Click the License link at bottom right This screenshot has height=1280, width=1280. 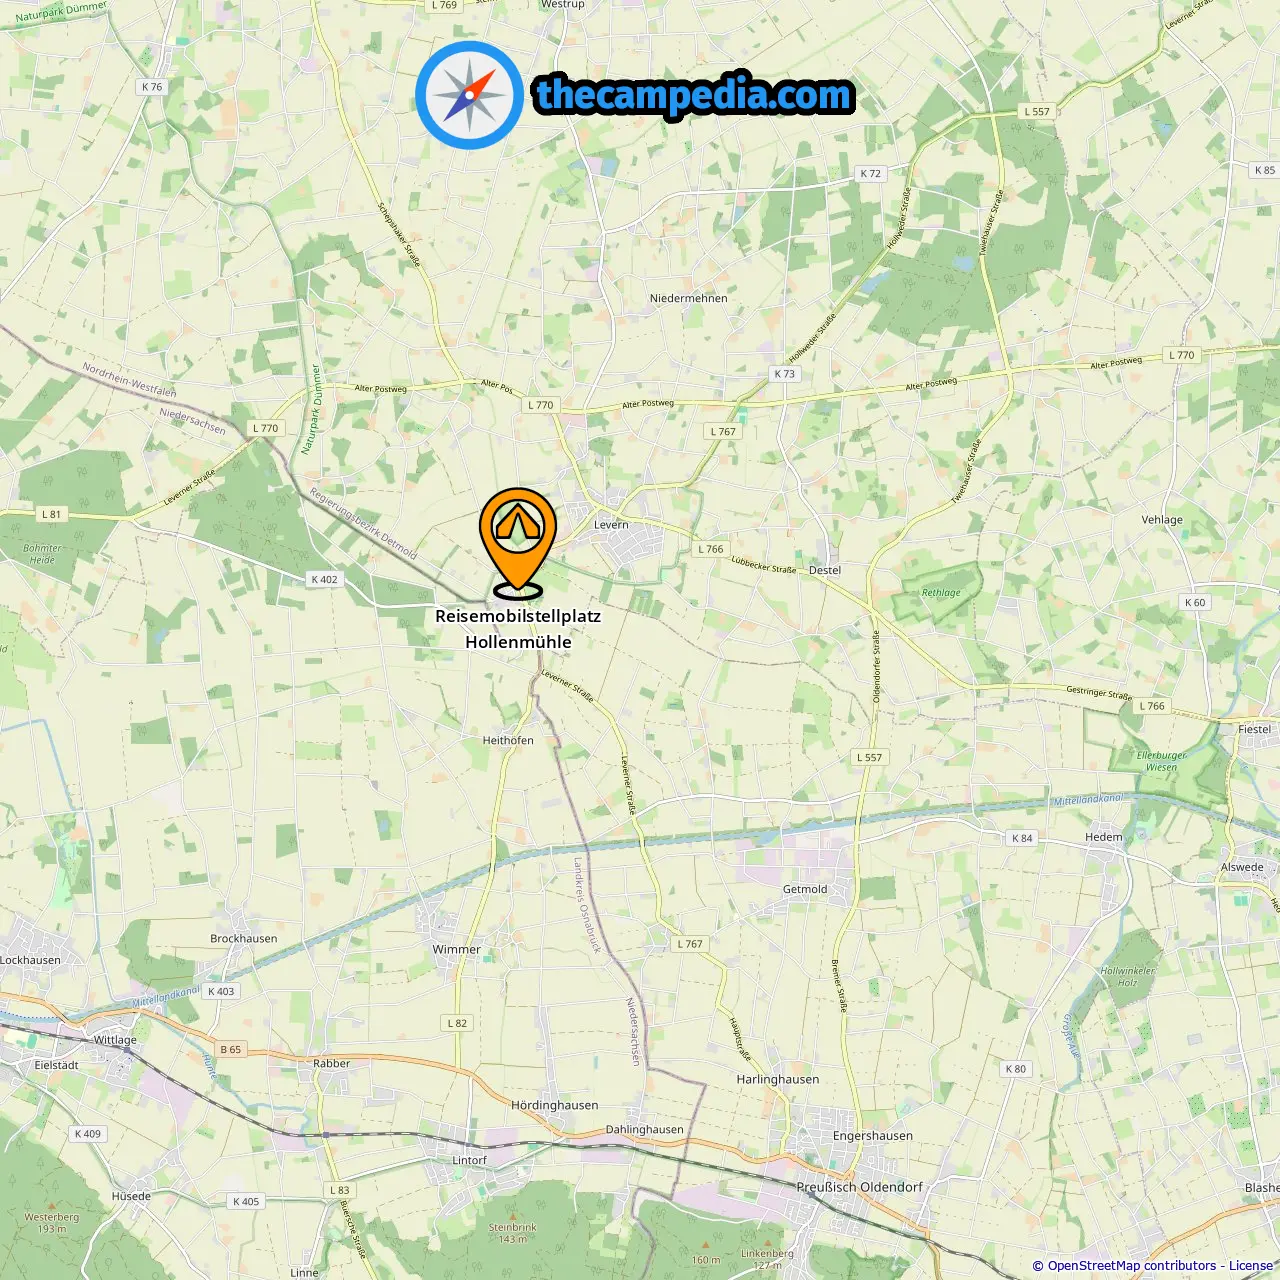pyautogui.click(x=1251, y=1266)
